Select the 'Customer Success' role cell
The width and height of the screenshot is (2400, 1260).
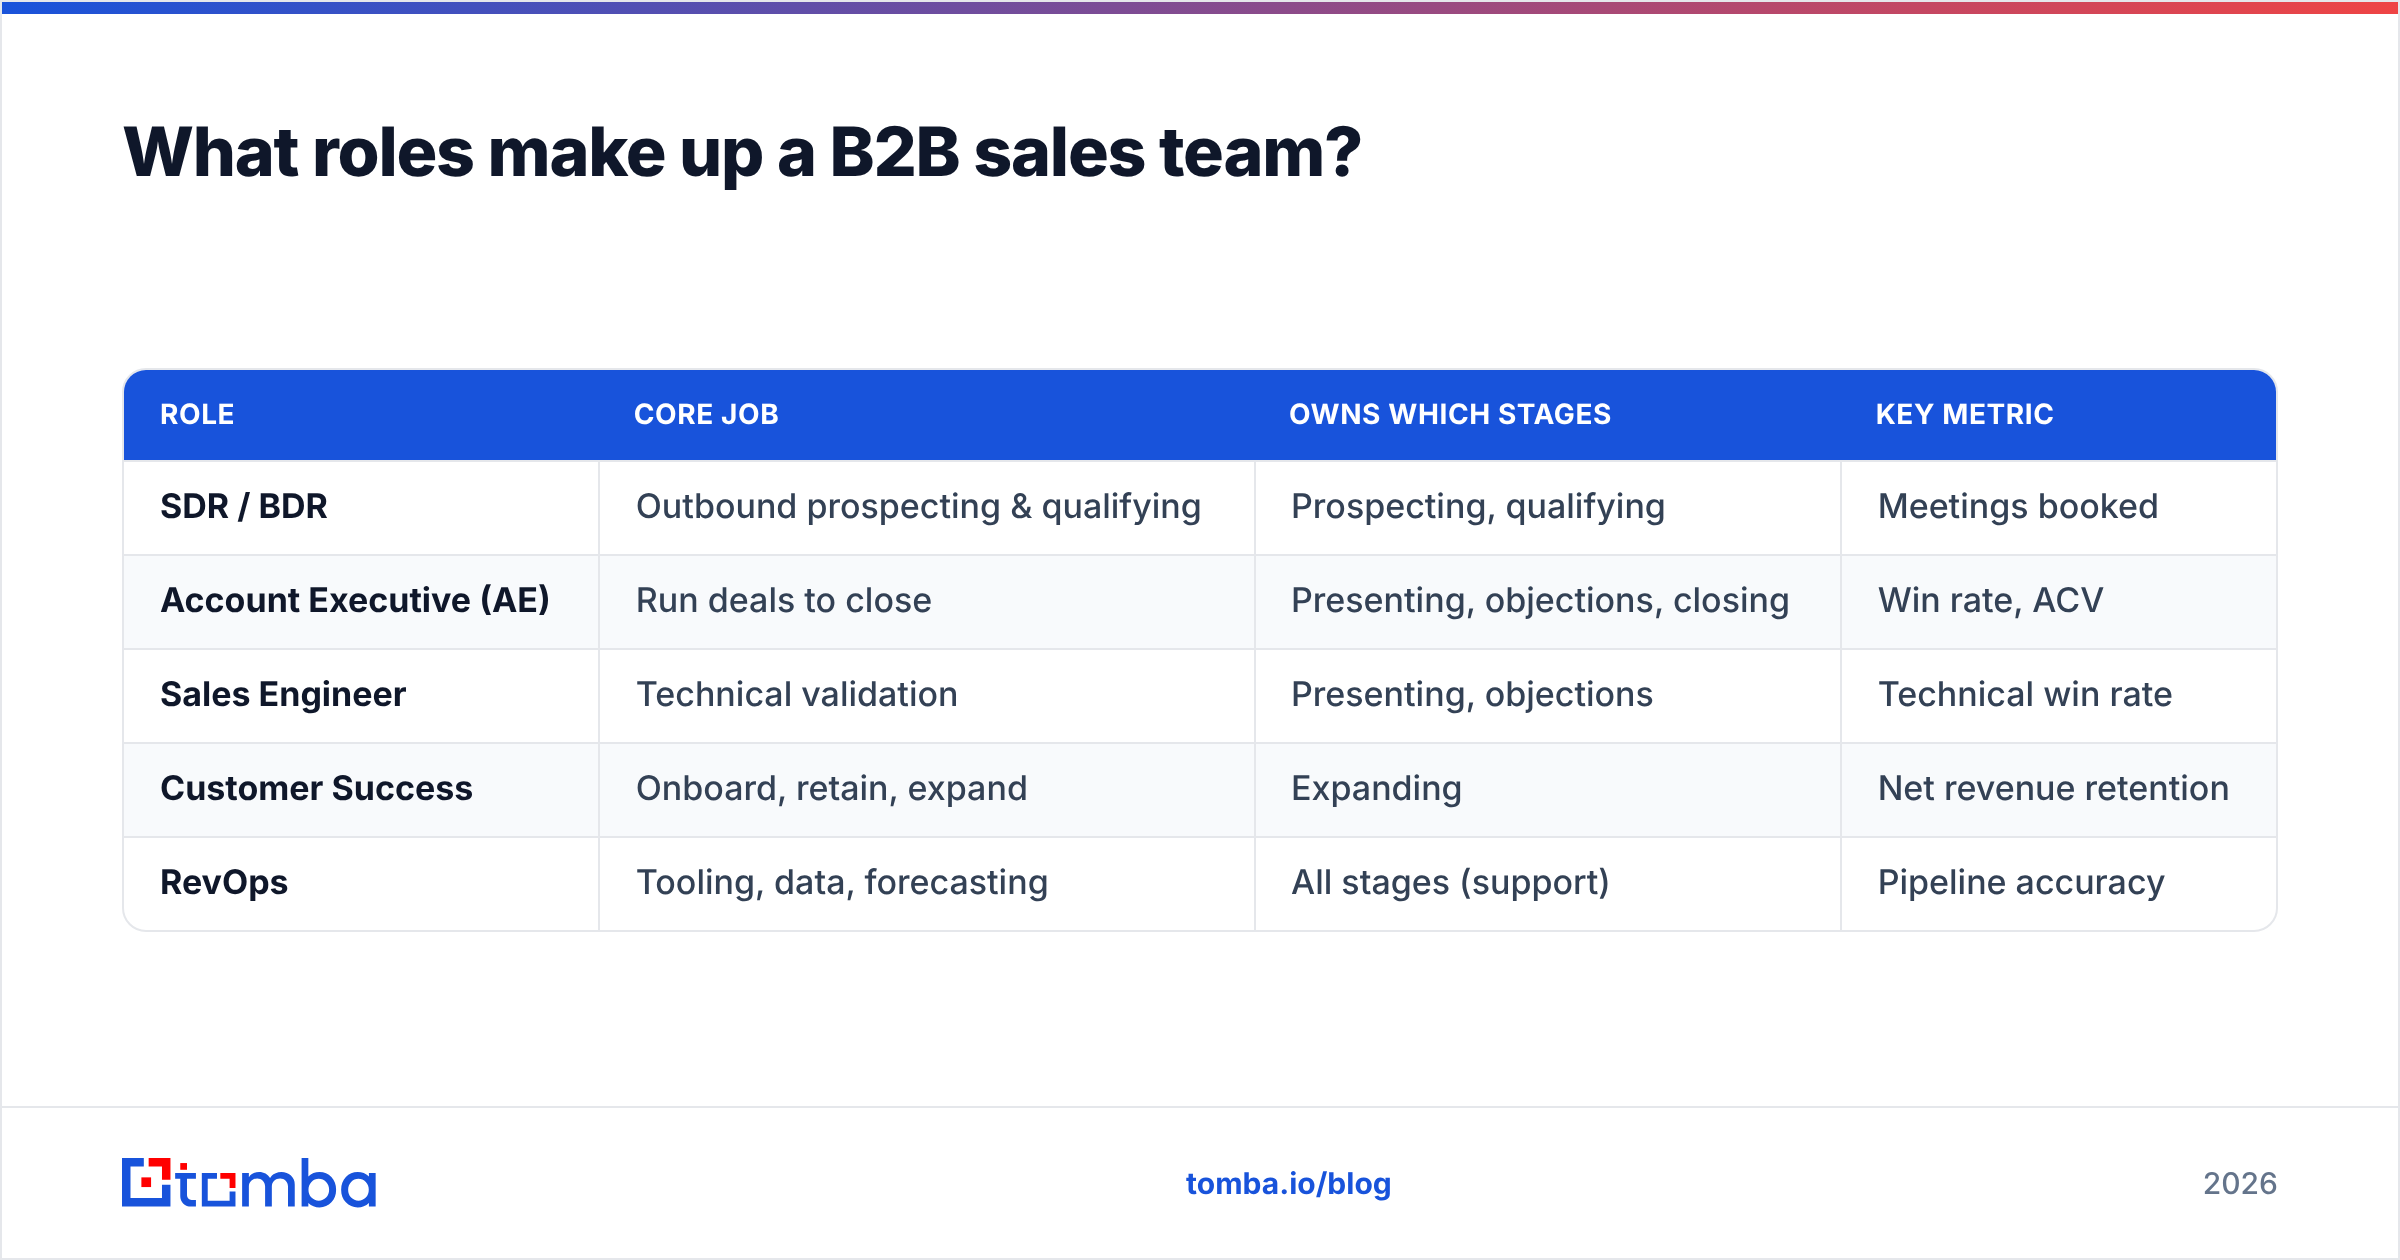coord(361,789)
